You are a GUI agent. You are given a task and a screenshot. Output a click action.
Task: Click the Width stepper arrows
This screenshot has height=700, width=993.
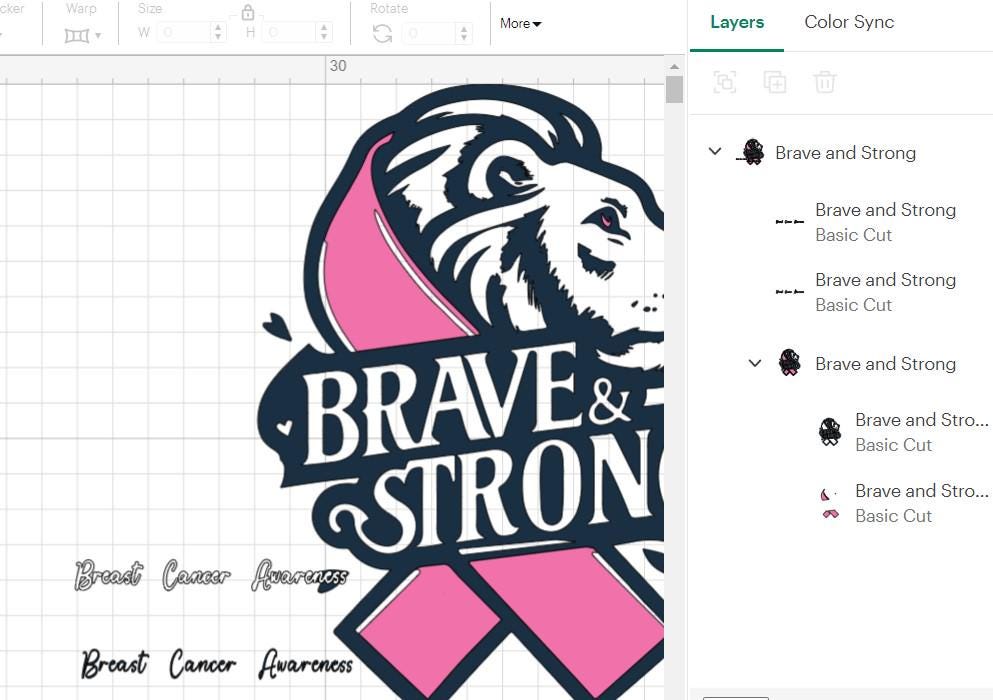point(218,32)
